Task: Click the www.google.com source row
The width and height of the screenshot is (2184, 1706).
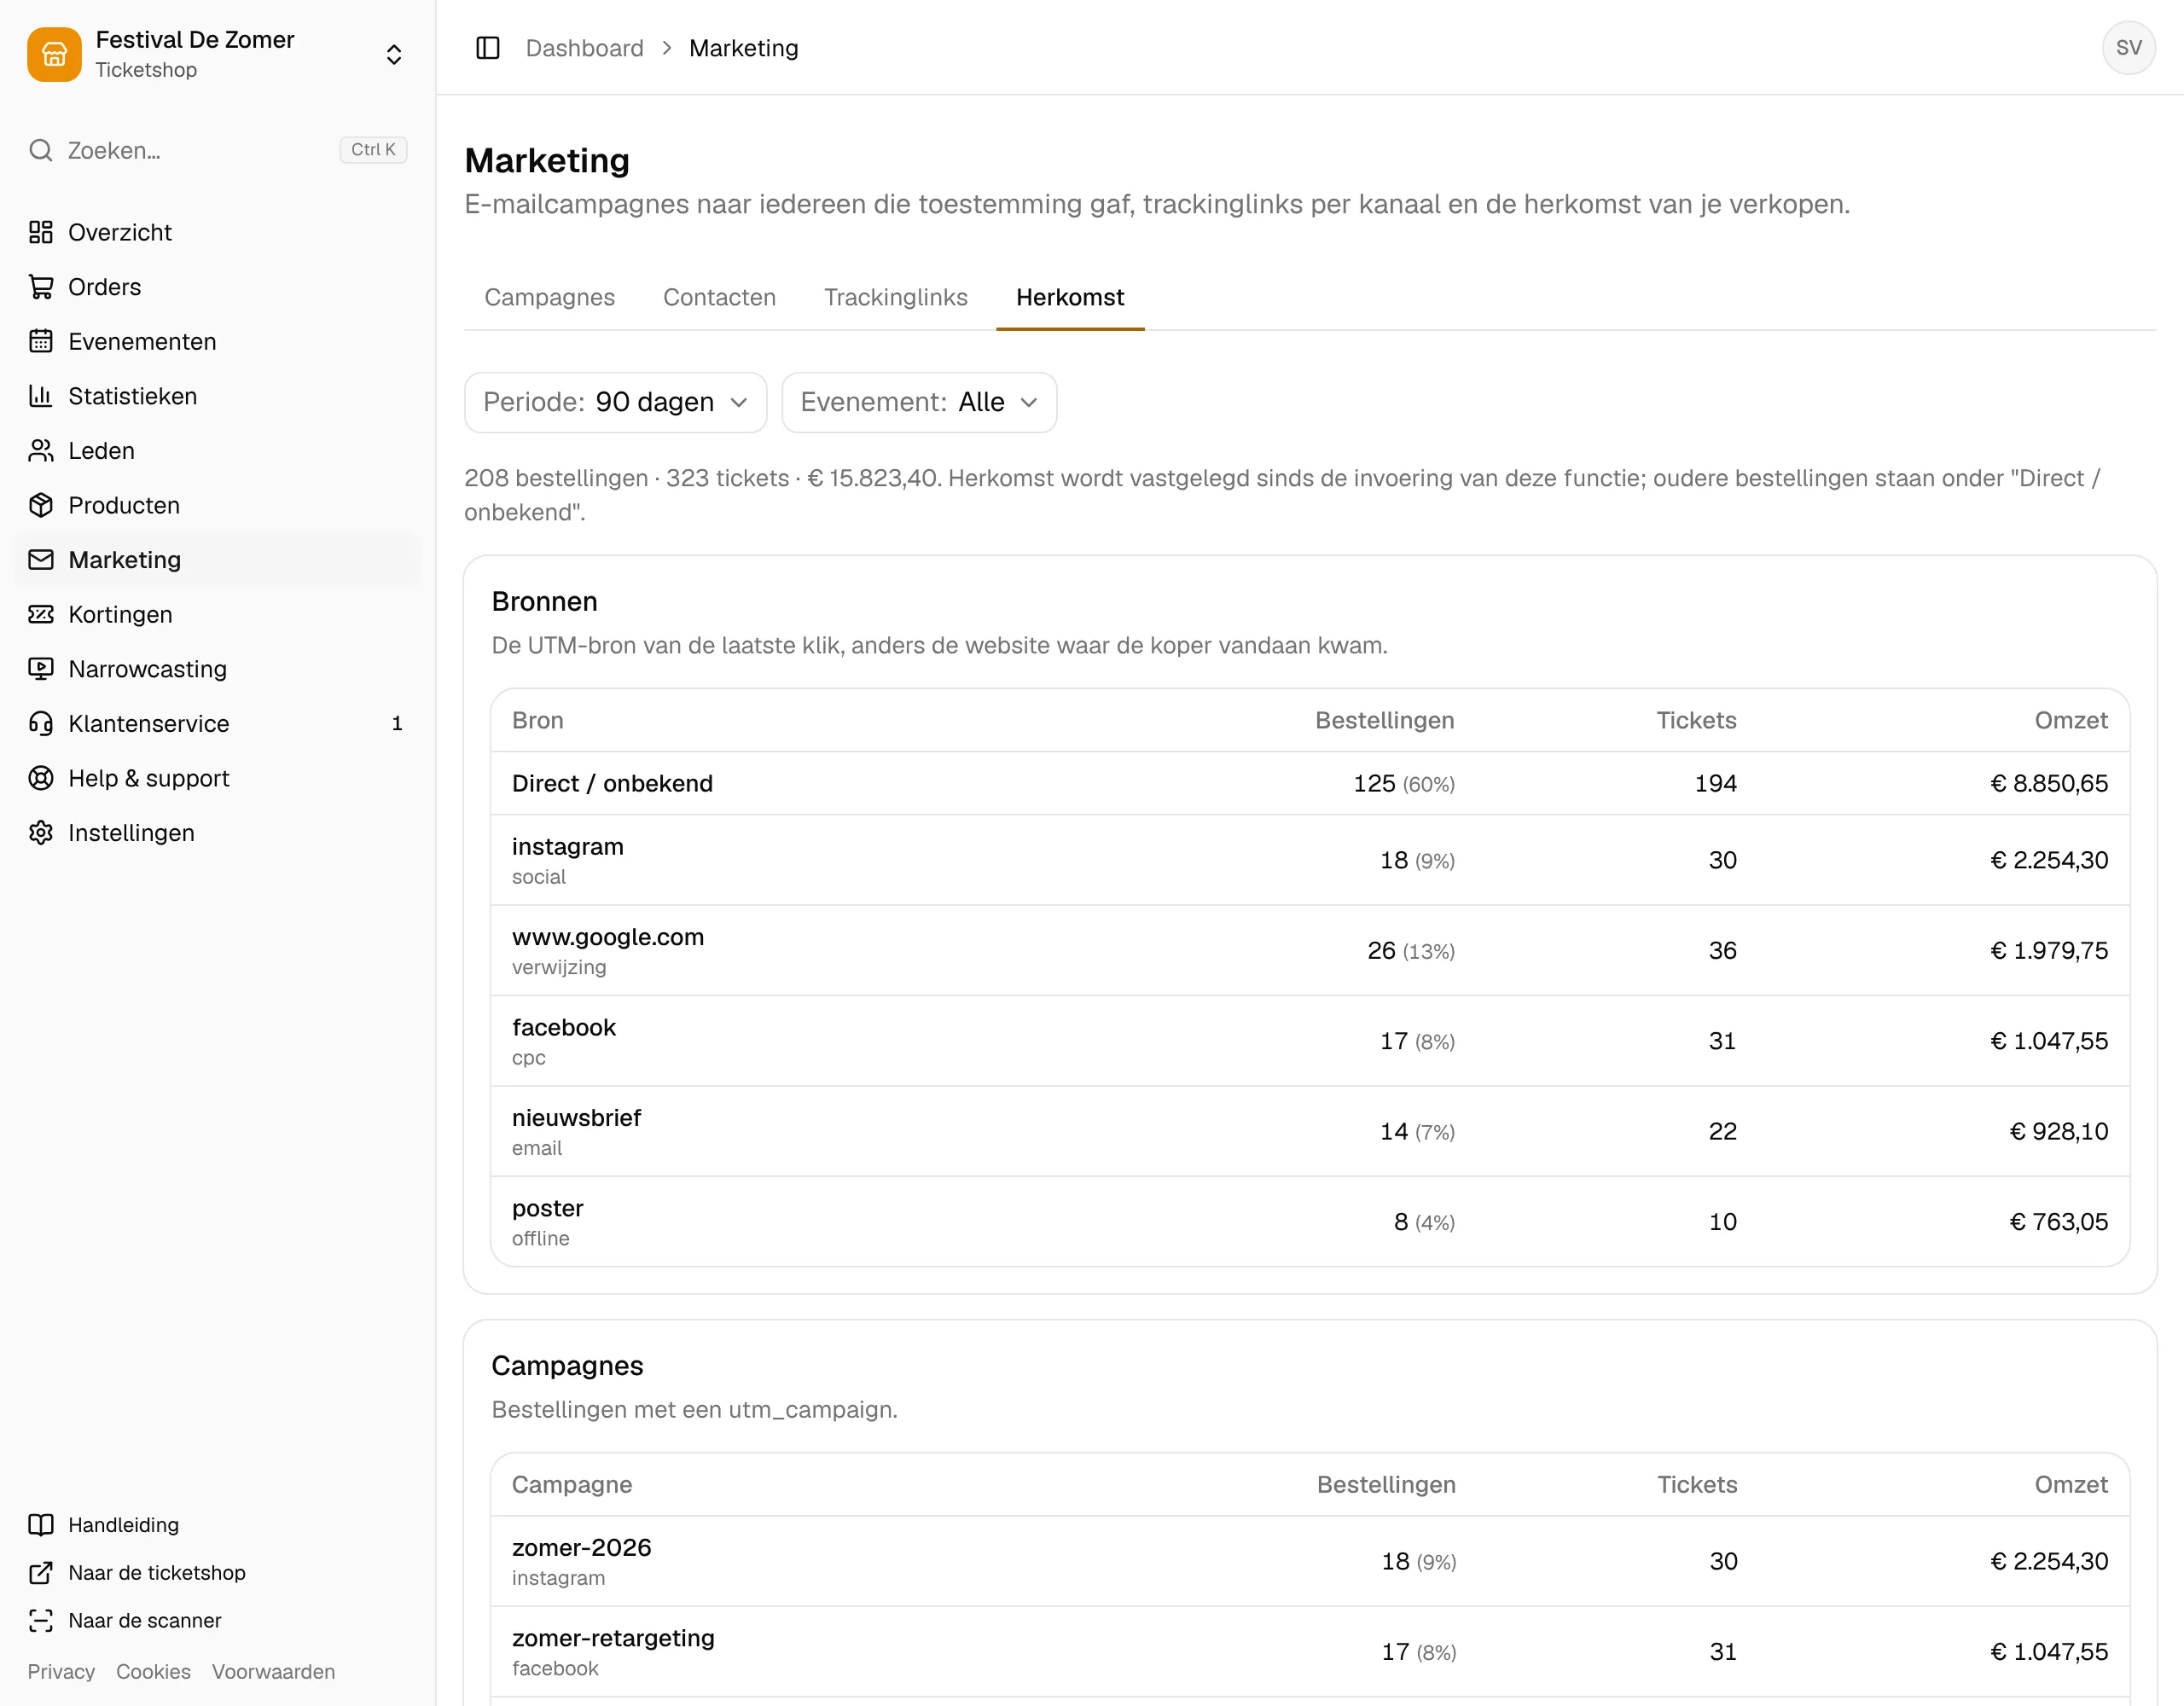Action: pyautogui.click(x=1310, y=950)
